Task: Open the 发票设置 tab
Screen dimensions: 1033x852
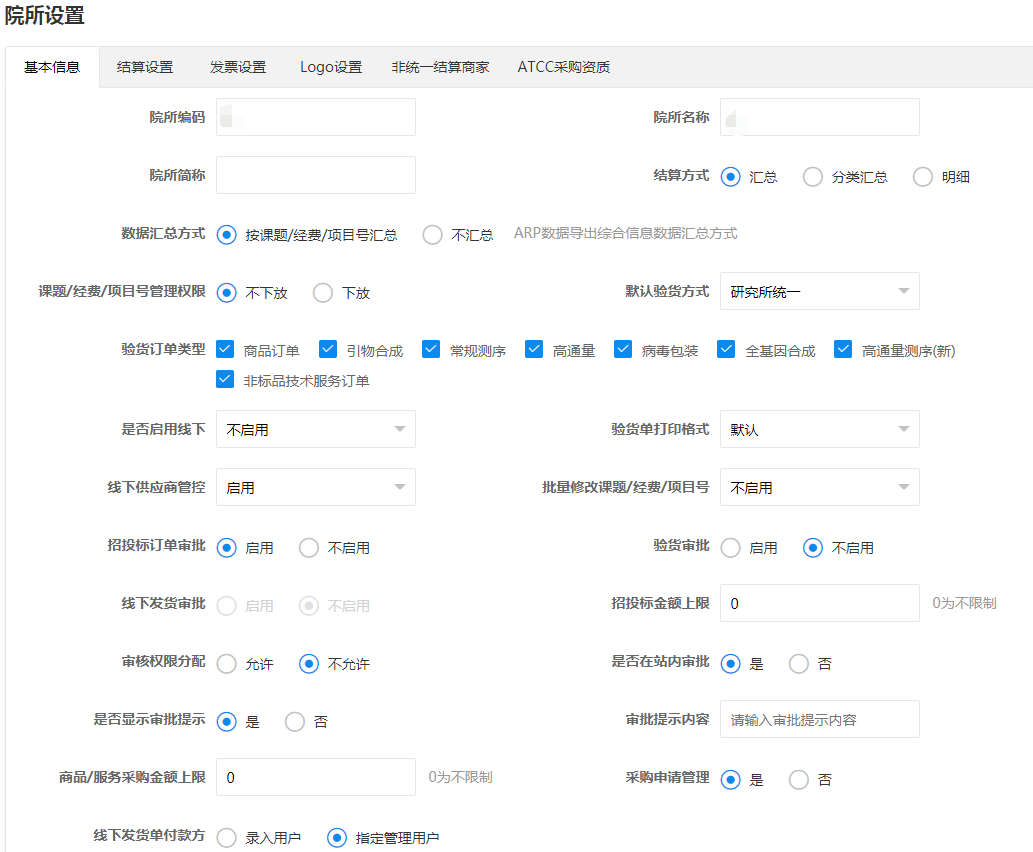Action: [x=238, y=67]
